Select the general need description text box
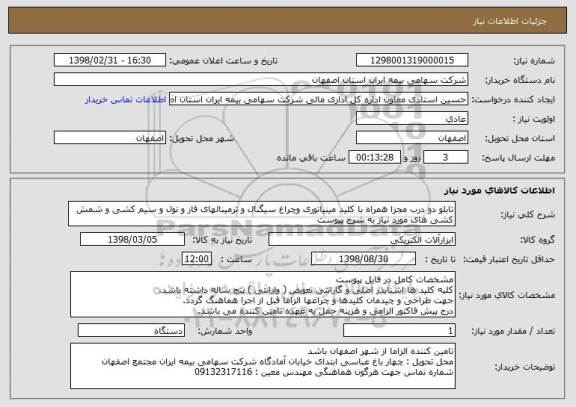The image size is (576, 407). pyautogui.click(x=262, y=214)
